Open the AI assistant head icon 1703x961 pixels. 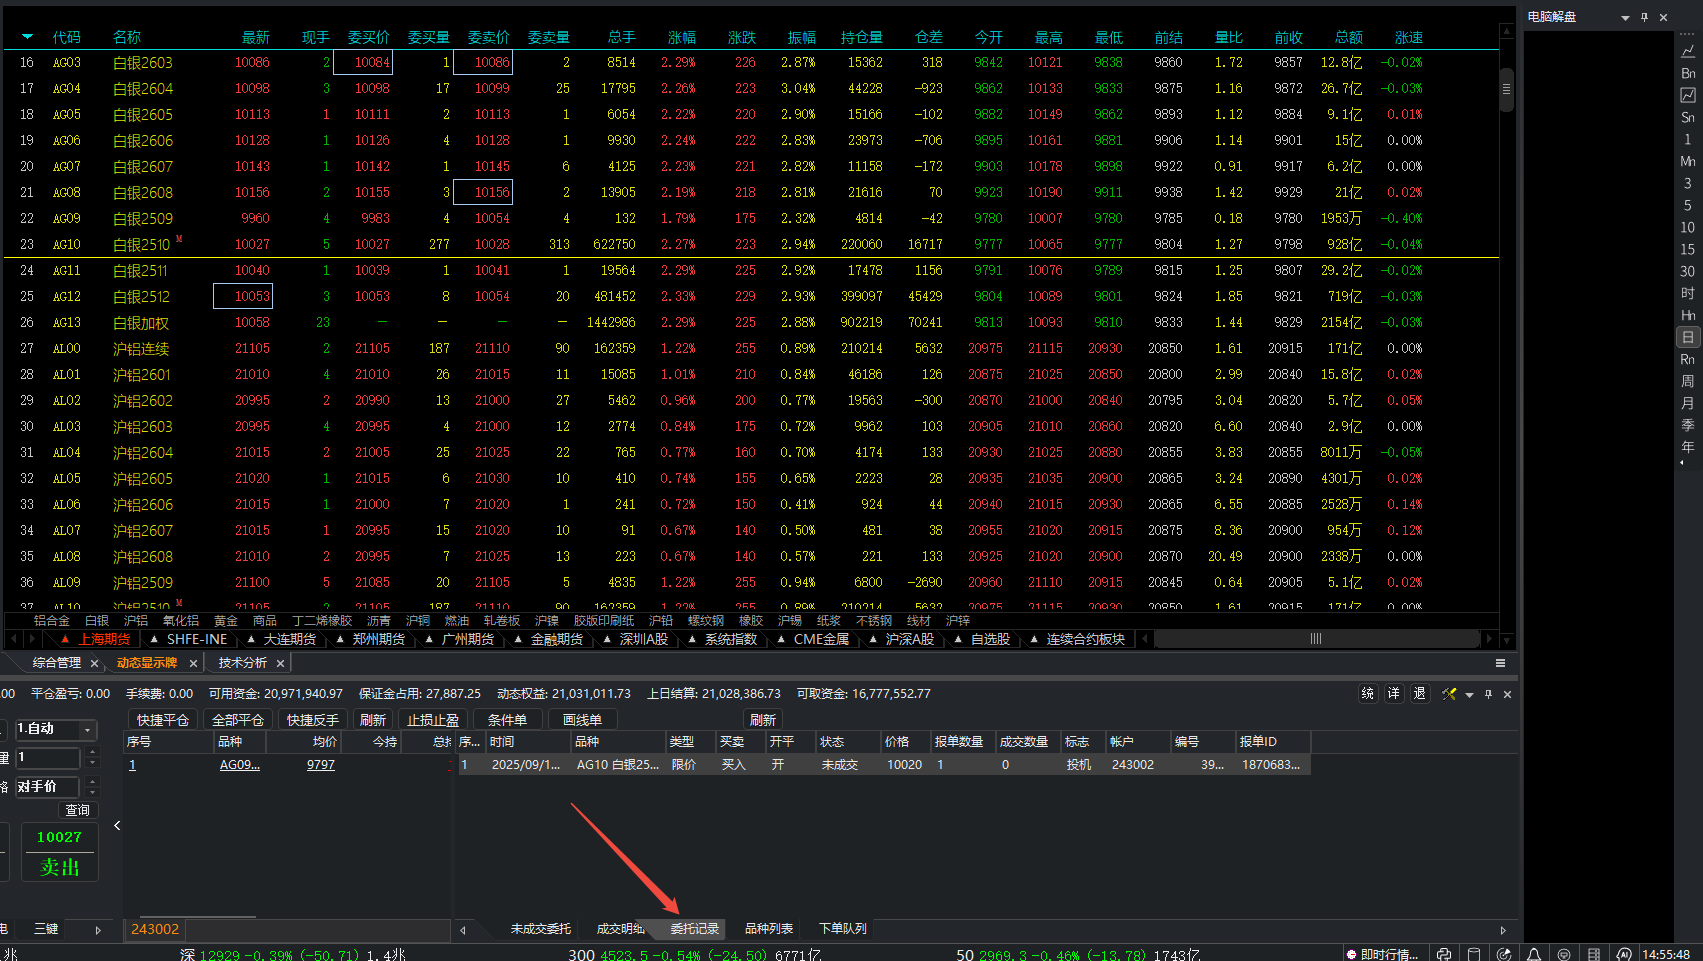click(1624, 954)
